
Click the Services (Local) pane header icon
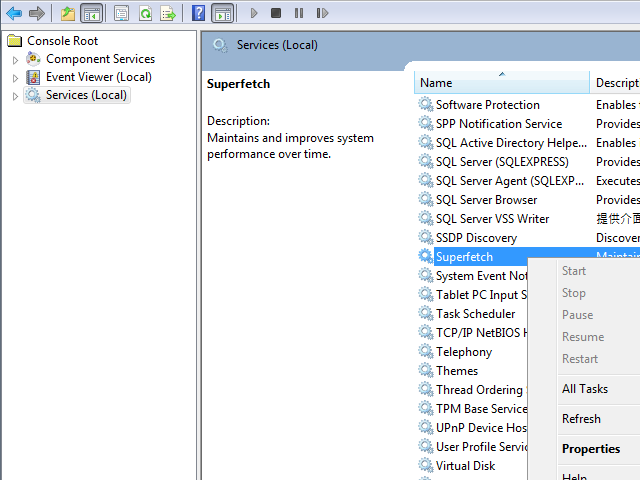coord(220,45)
